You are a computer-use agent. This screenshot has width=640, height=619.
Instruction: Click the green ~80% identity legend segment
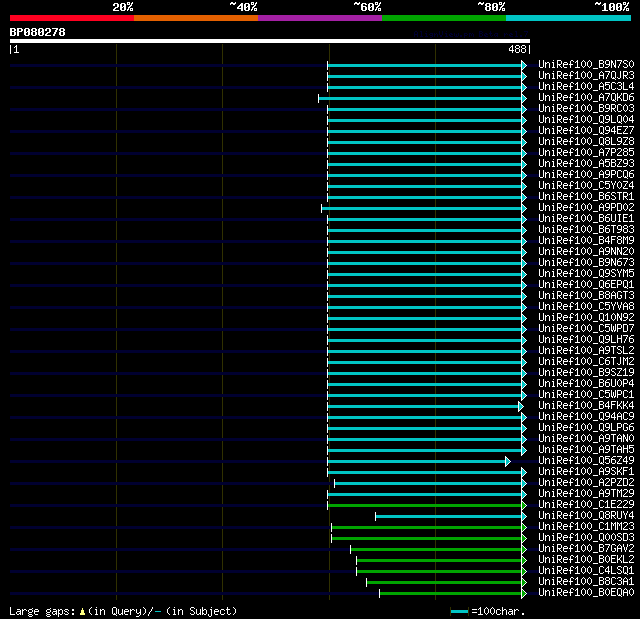(444, 18)
